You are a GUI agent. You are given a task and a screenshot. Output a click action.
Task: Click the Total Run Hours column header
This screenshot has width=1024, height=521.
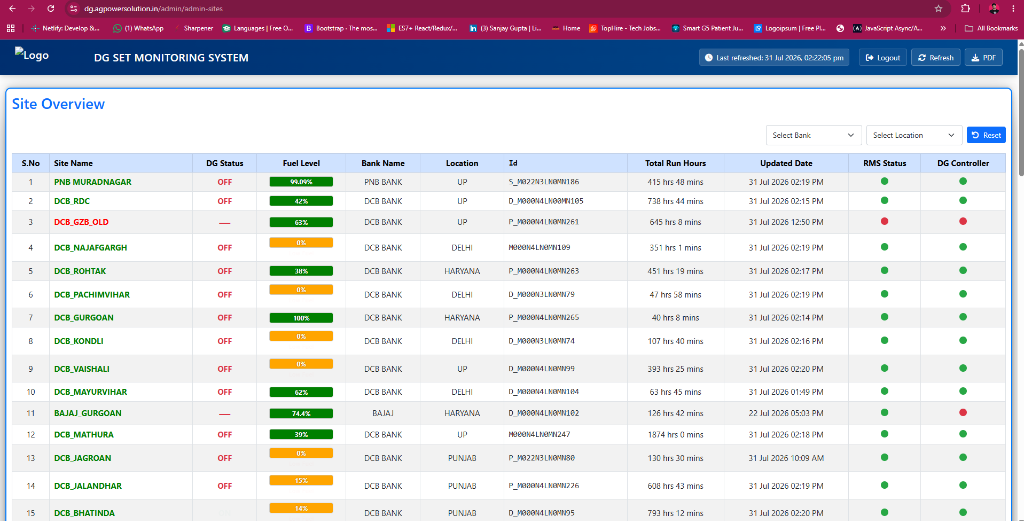pos(675,163)
